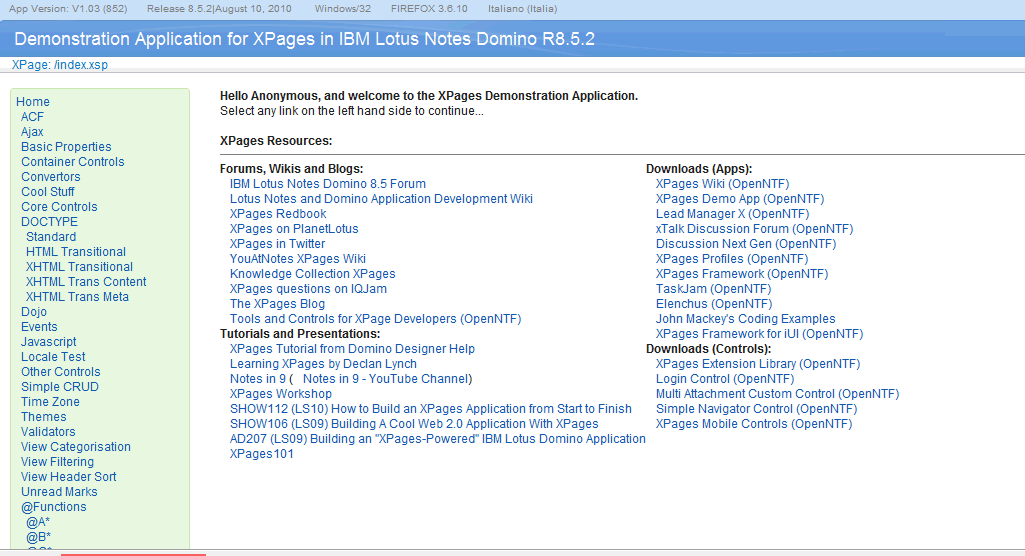Open Discussion Next Gen (OpenNTF)

[746, 244]
